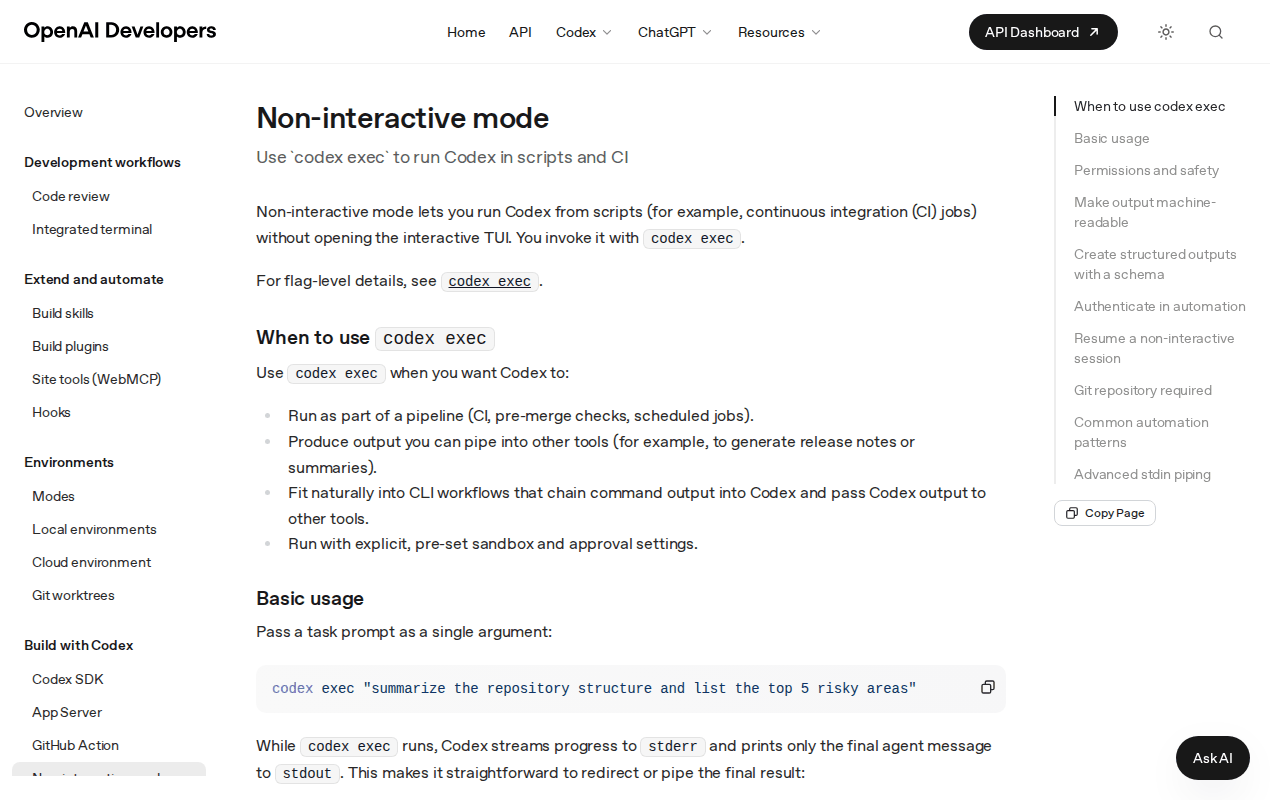
Task: Click the stdout inline code text
Action: point(307,773)
